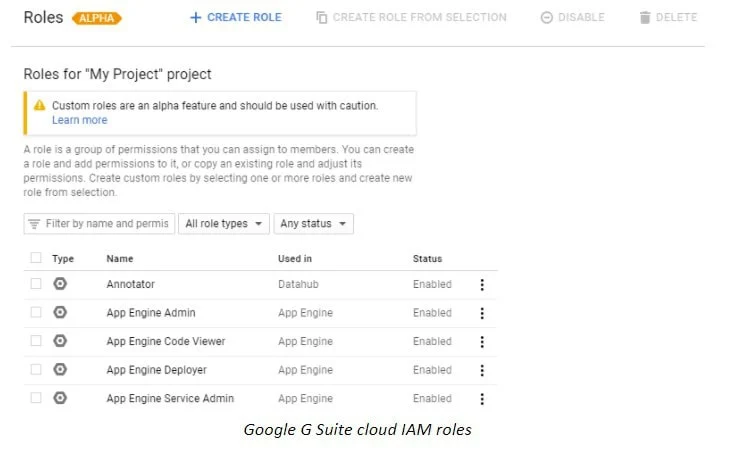Click the role type icon for App Engine Service Admin

click(x=60, y=398)
